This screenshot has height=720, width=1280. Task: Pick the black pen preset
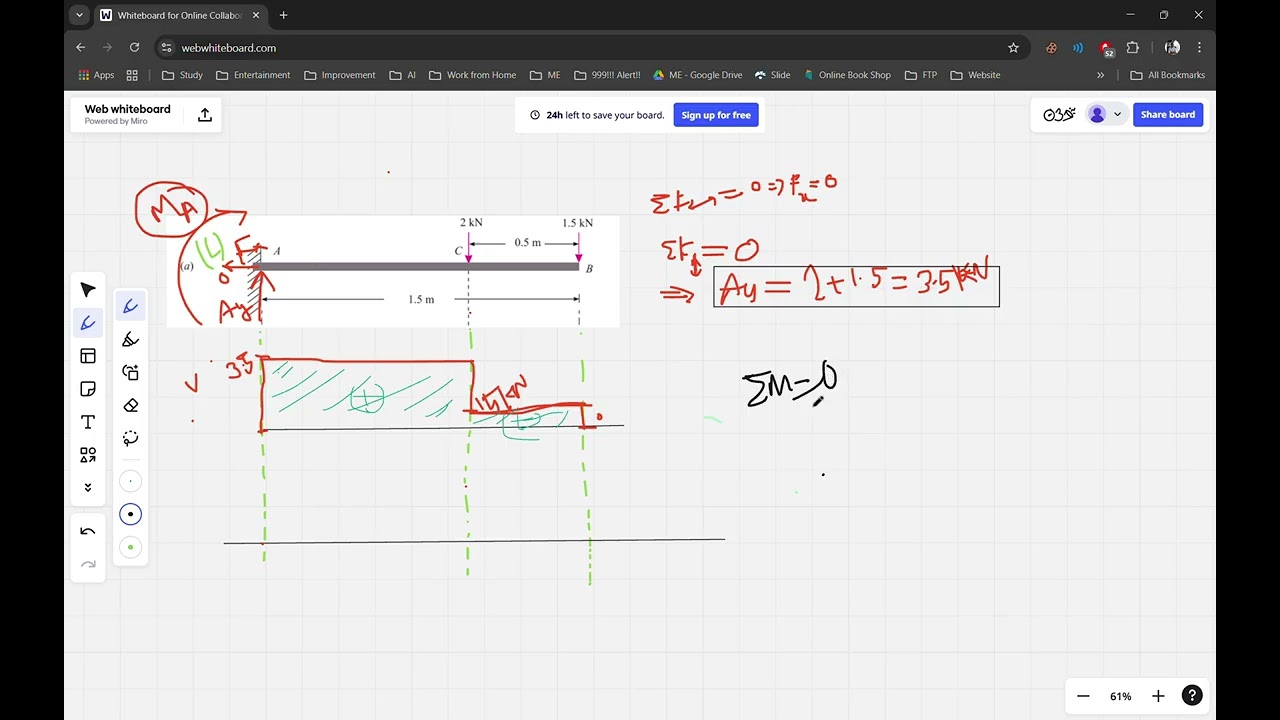pos(130,514)
